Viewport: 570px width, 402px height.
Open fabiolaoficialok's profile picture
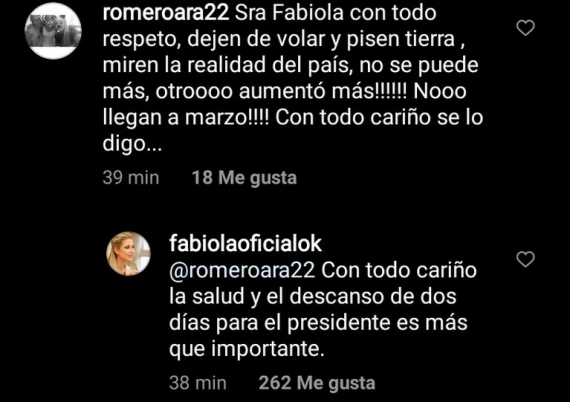(128, 254)
